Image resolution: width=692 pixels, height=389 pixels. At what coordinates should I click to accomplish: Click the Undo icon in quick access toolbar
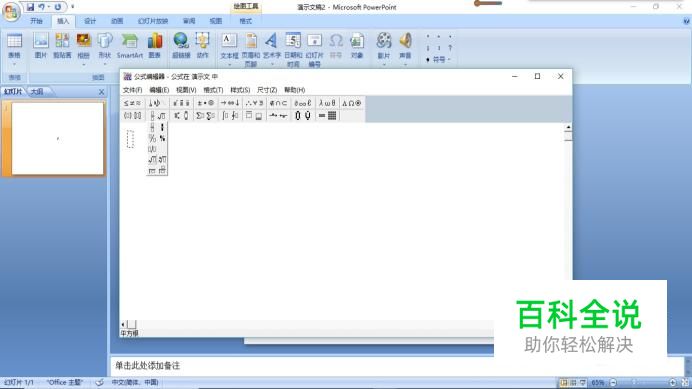click(41, 7)
